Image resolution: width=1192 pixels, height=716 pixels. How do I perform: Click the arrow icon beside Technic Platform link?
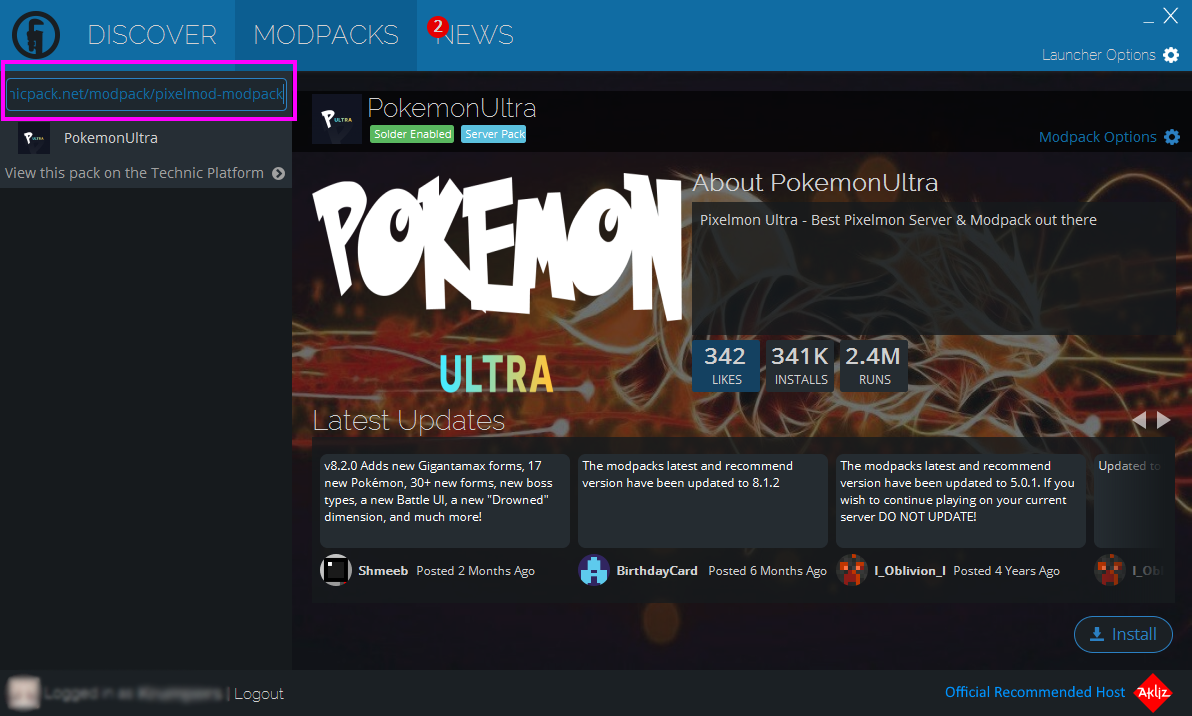pyautogui.click(x=279, y=173)
